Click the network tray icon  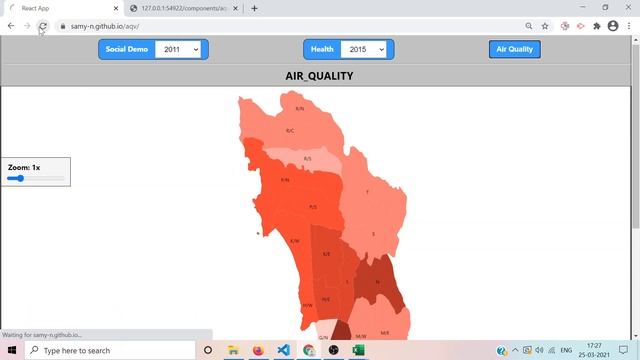(x=551, y=350)
